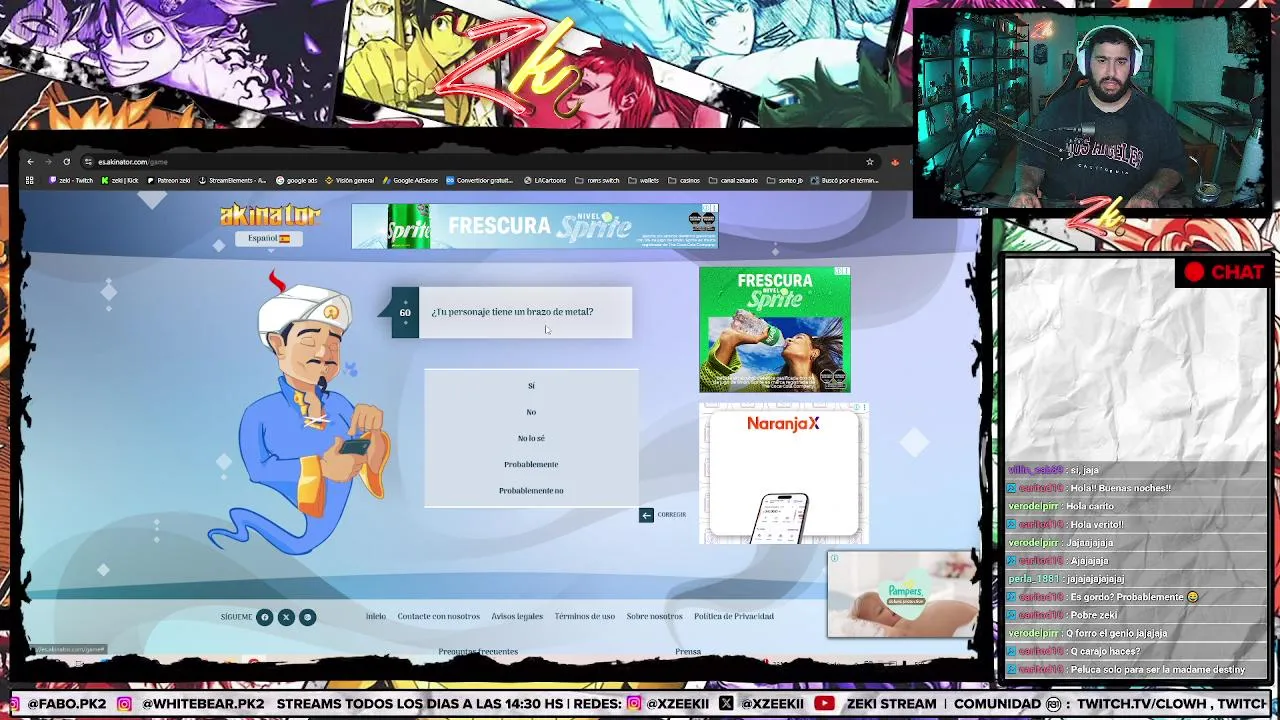This screenshot has height=720, width=1280.
Task: Open the LACartoons bookmark
Action: tap(545, 181)
